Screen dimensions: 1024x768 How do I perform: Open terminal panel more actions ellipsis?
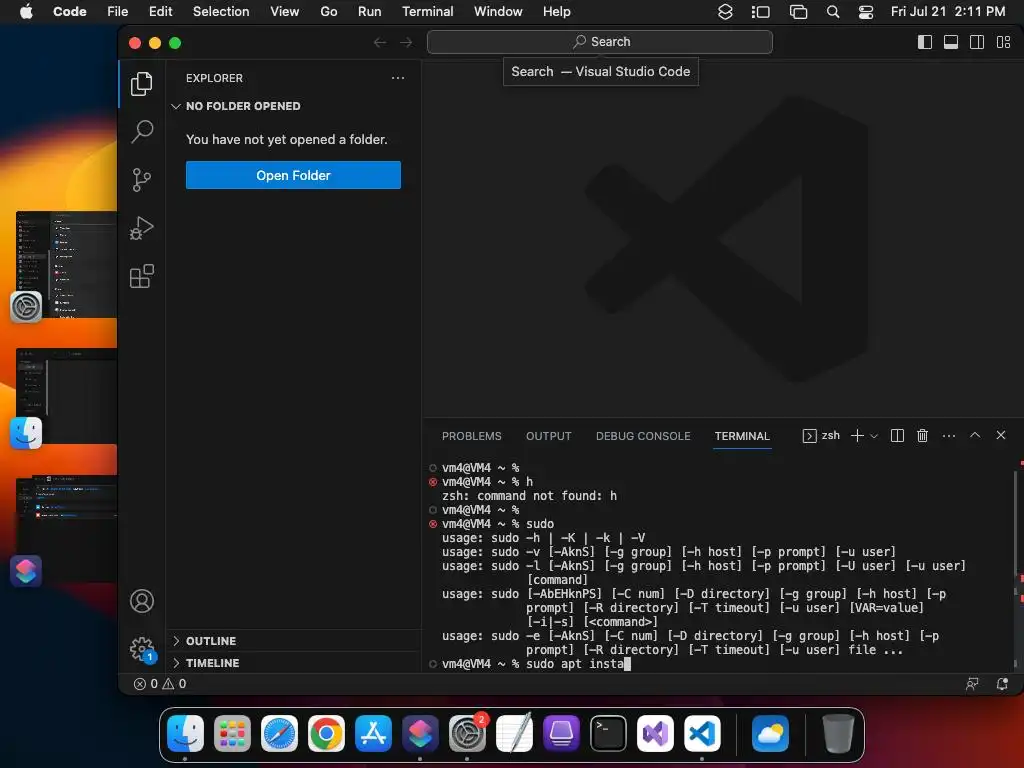point(949,436)
